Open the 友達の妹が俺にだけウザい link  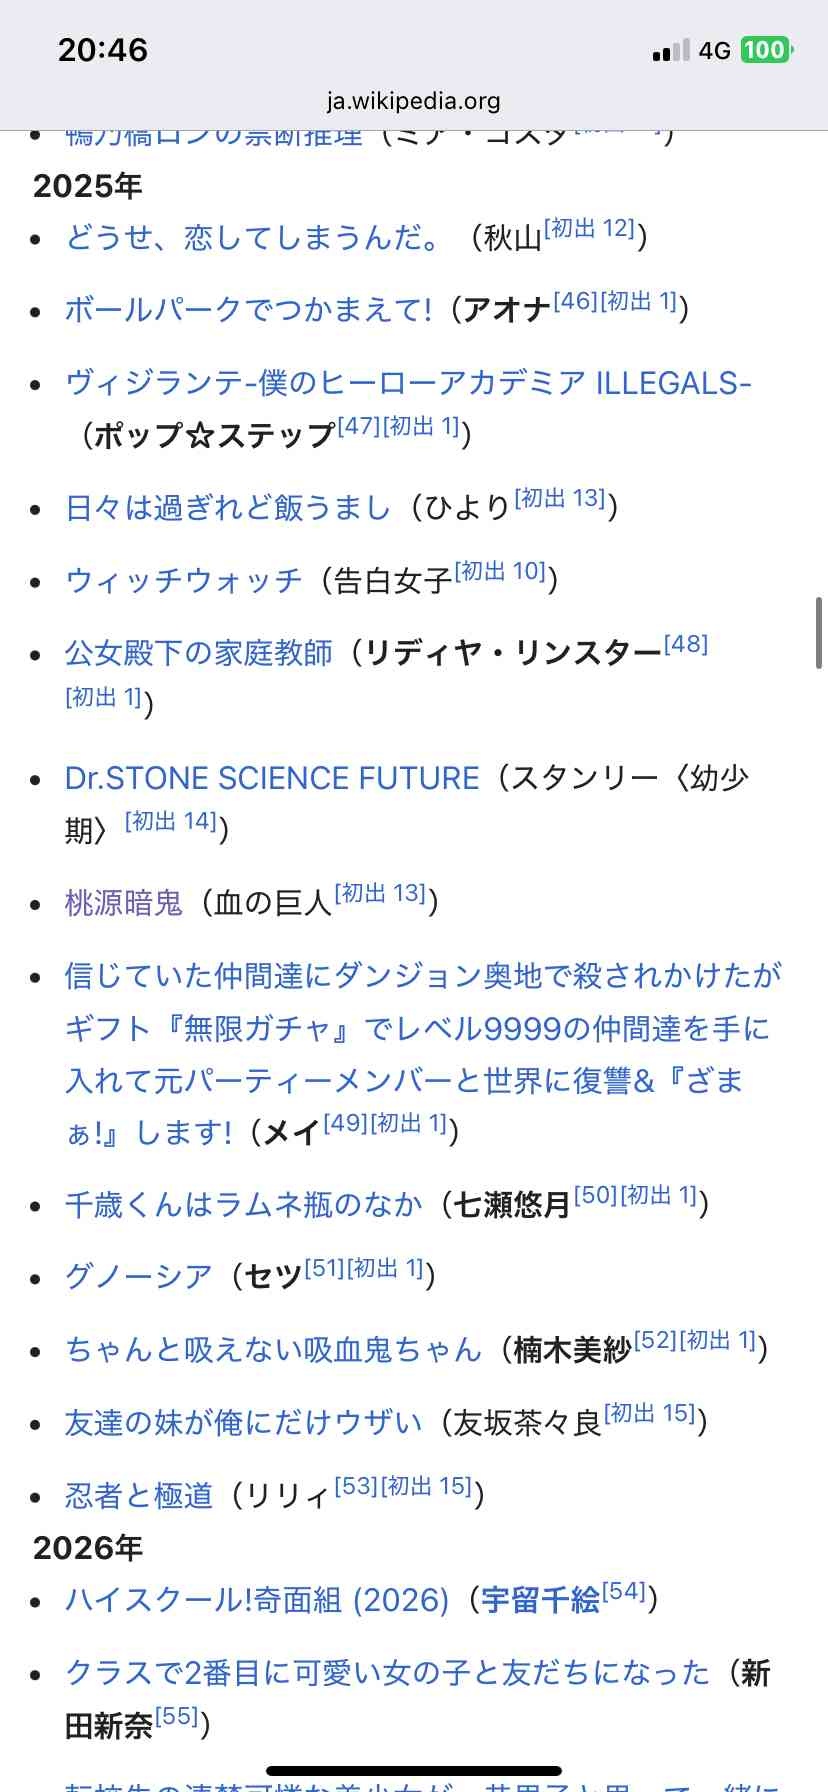coord(243,1422)
